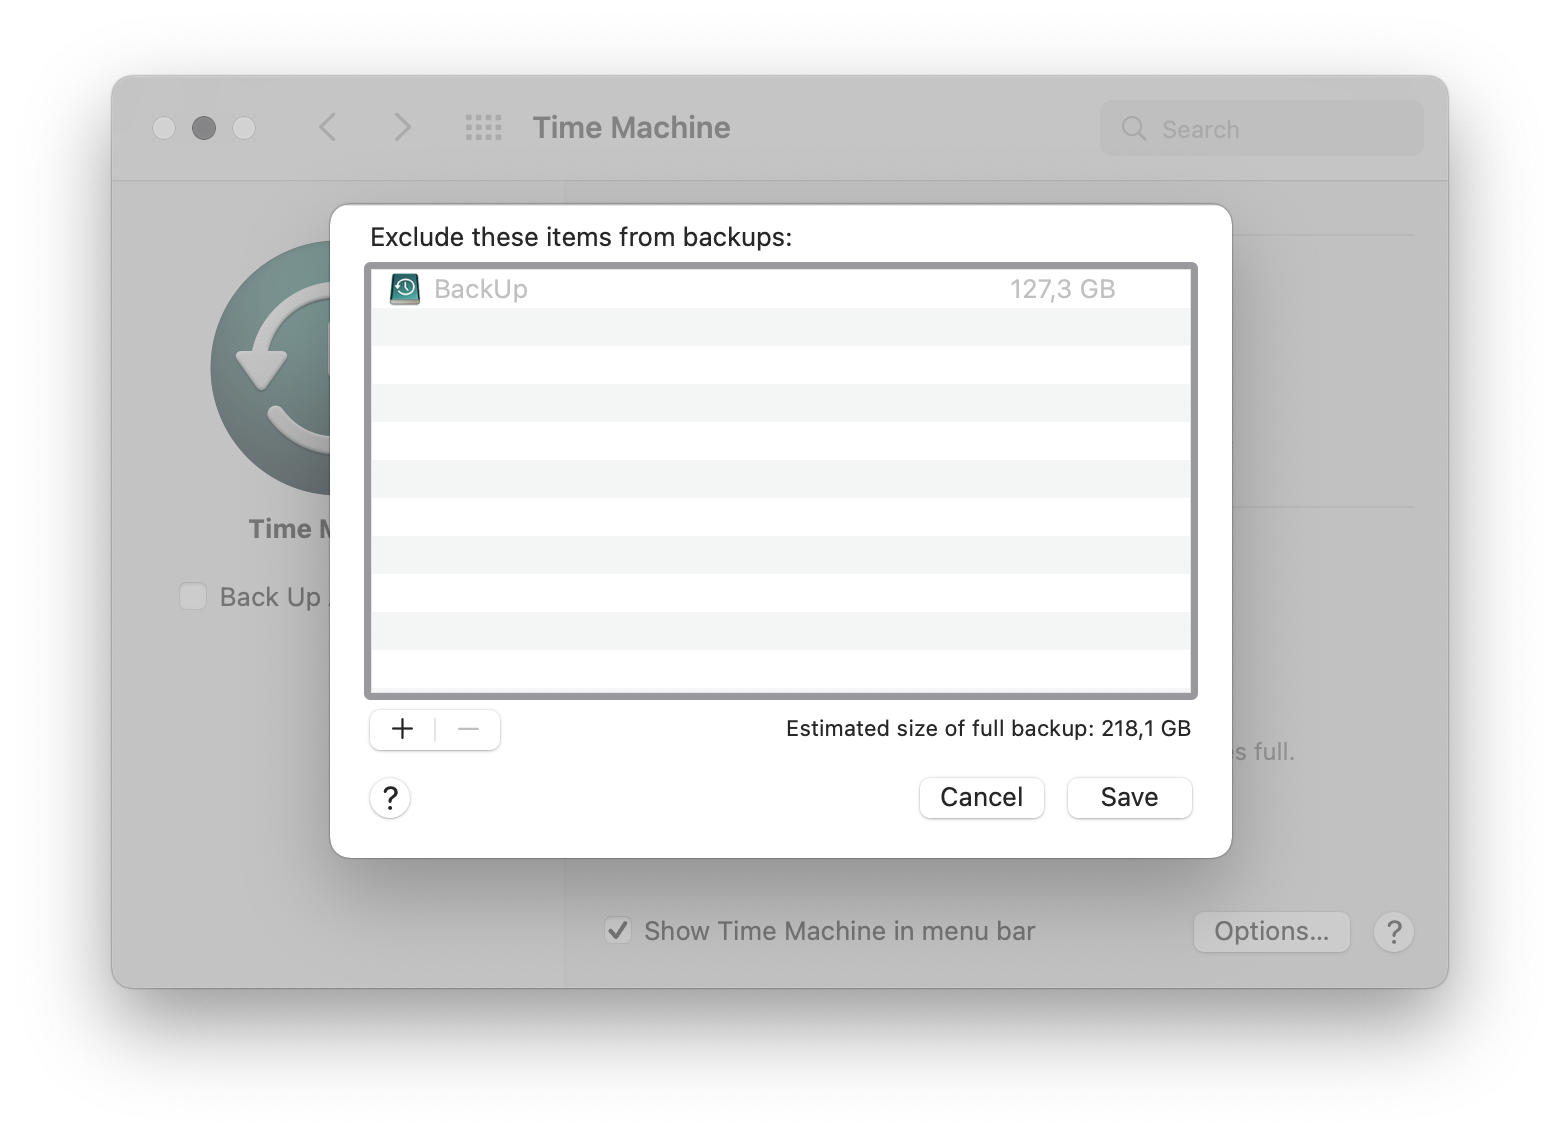The height and width of the screenshot is (1136, 1560).
Task: Save the excluded items list
Action: click(1130, 797)
